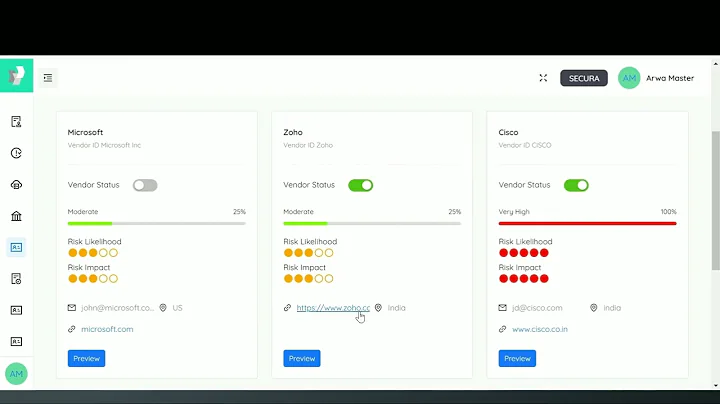This screenshot has width=720, height=404.
Task: Click Cisco Risk Impact red dots
Action: coord(523,279)
